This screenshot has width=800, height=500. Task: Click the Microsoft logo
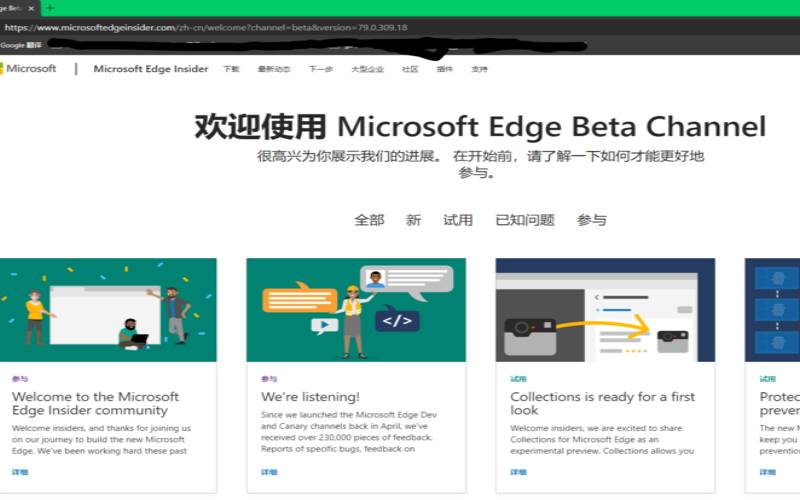click(28, 68)
